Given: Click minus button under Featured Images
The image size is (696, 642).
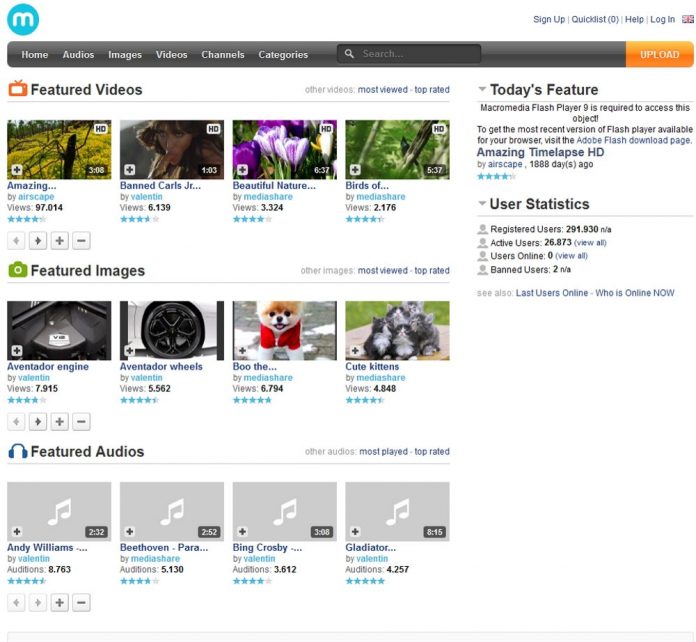Looking at the screenshot, I should pos(82,422).
